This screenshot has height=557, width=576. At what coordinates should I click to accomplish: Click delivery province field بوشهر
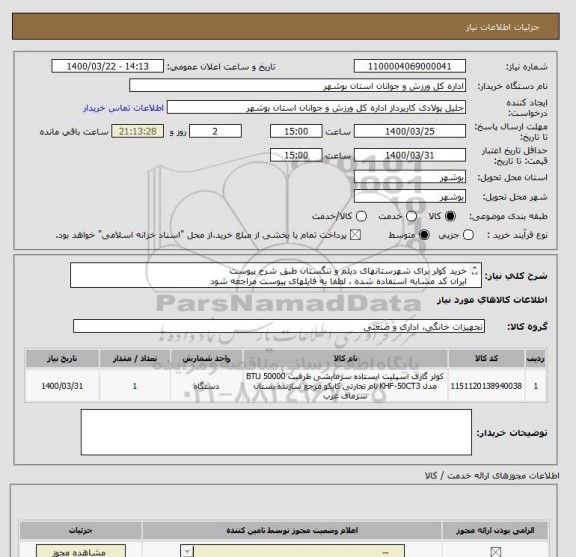pos(410,177)
